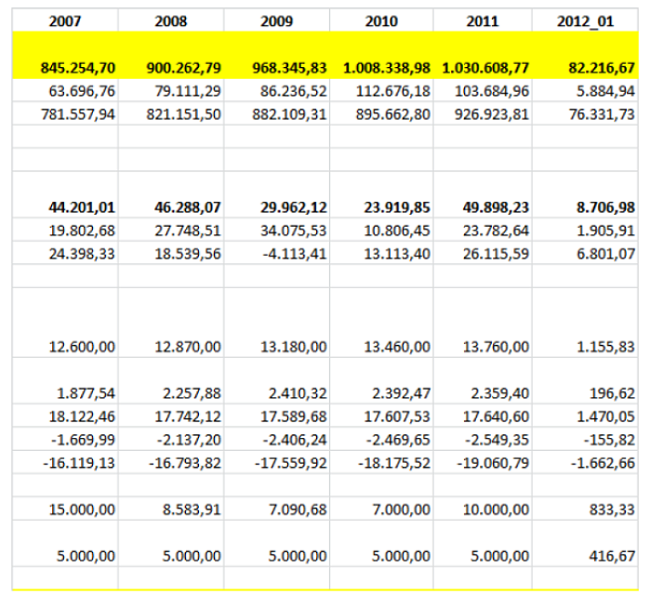Select the highlighted total 845.254,70

78,68
